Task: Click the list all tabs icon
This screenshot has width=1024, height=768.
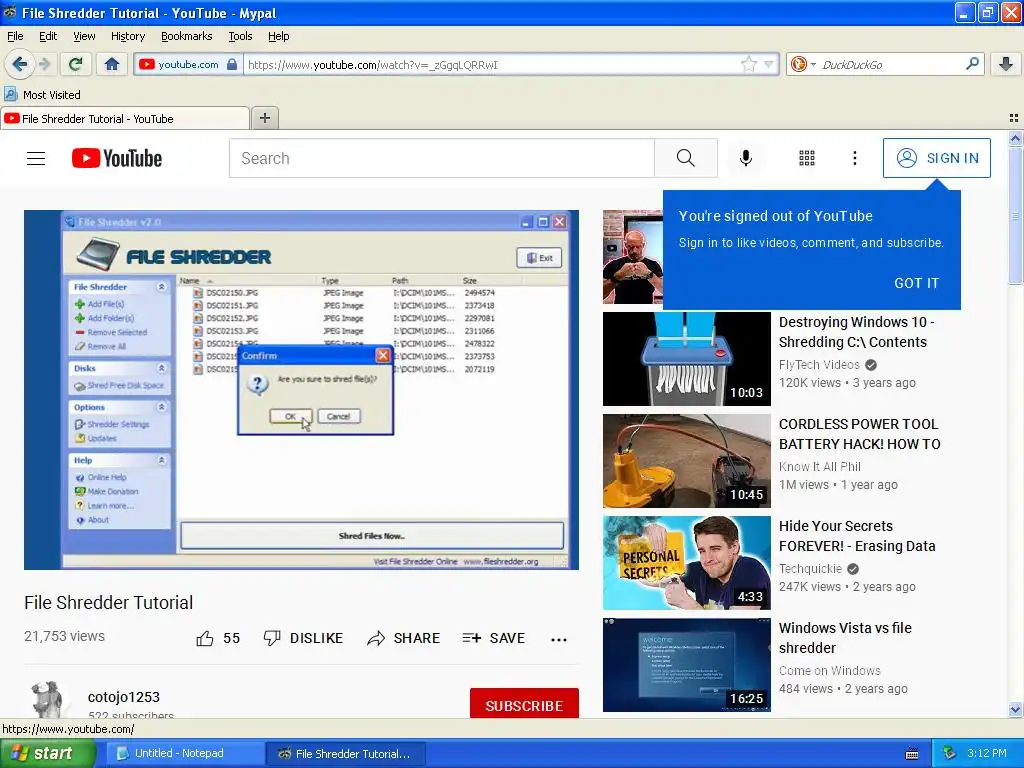Action: pyautogui.click(x=1014, y=118)
